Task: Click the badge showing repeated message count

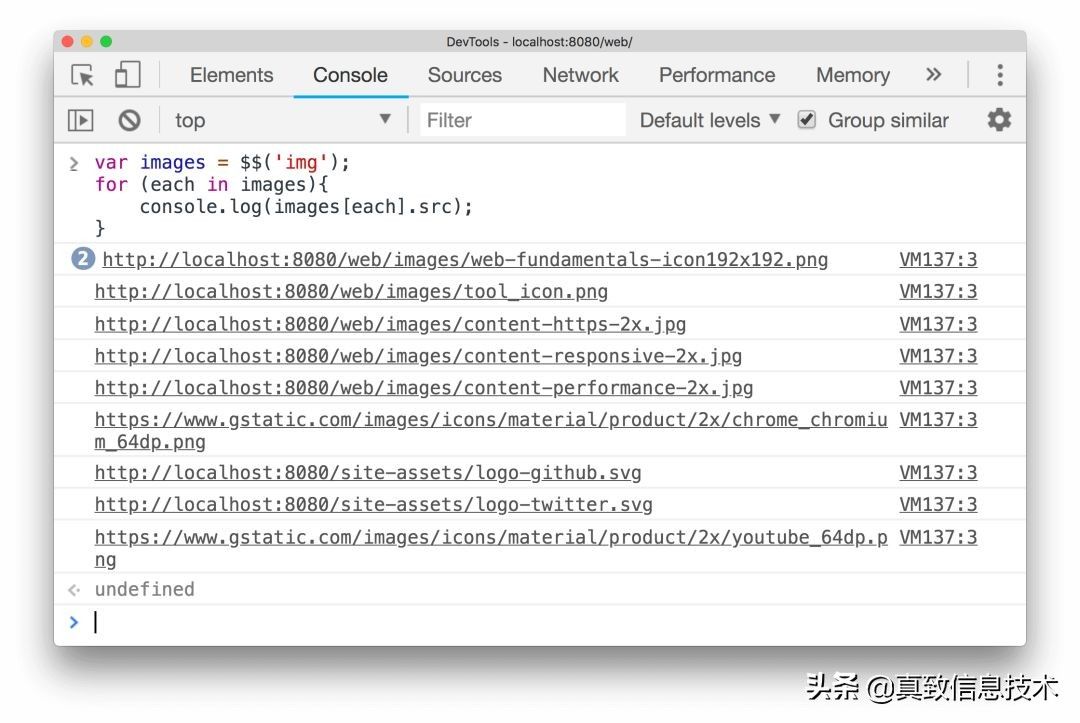Action: [x=81, y=258]
